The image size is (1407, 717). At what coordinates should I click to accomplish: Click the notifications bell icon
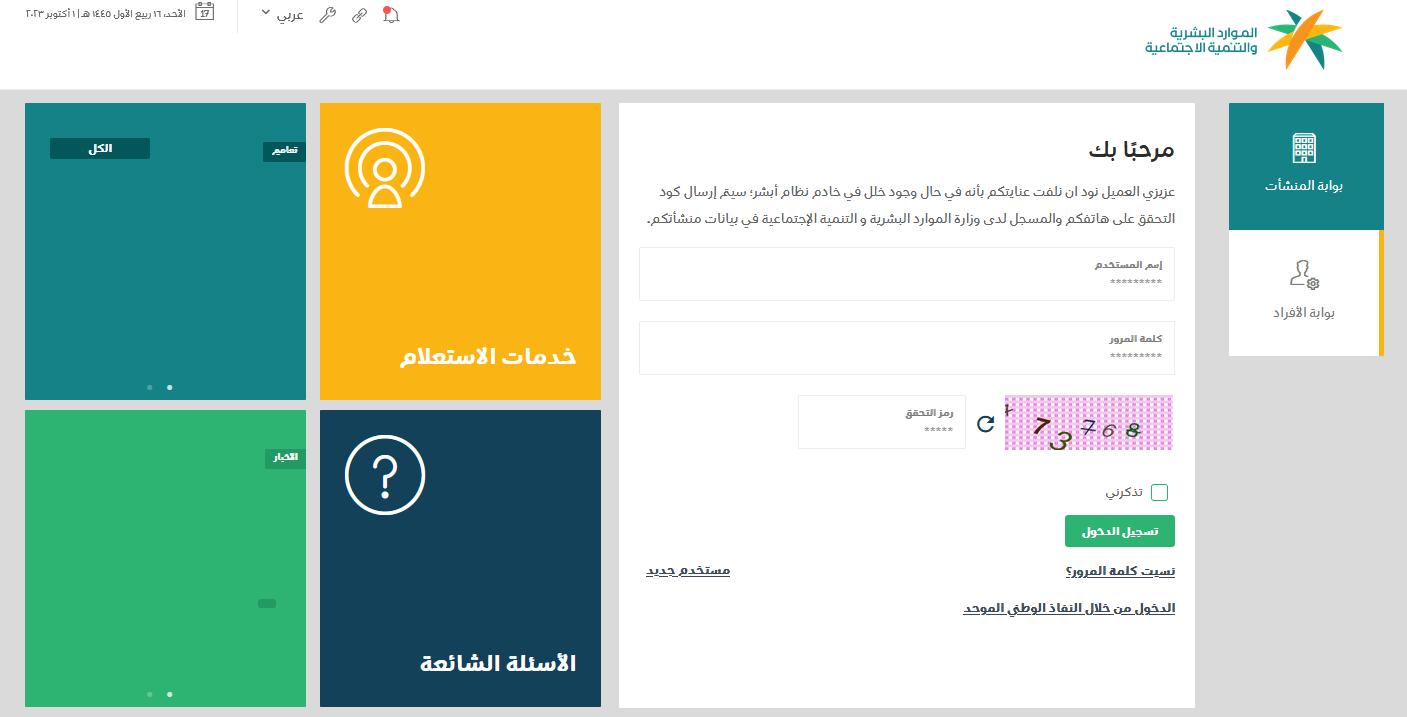391,15
